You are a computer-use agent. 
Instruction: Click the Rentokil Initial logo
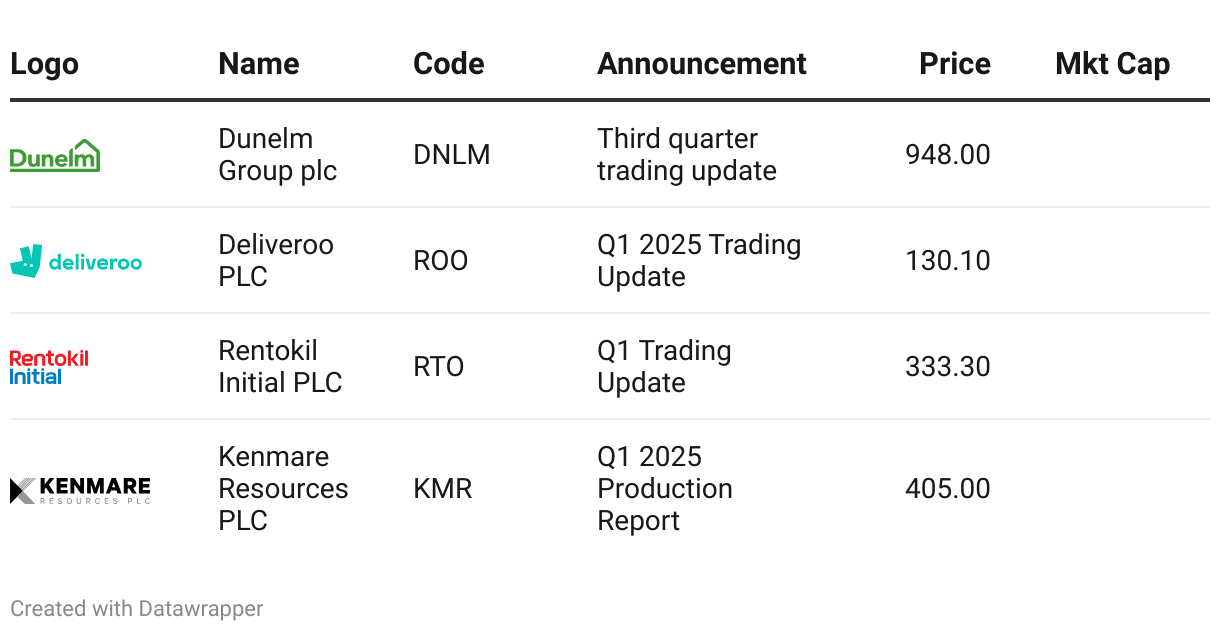[49, 367]
